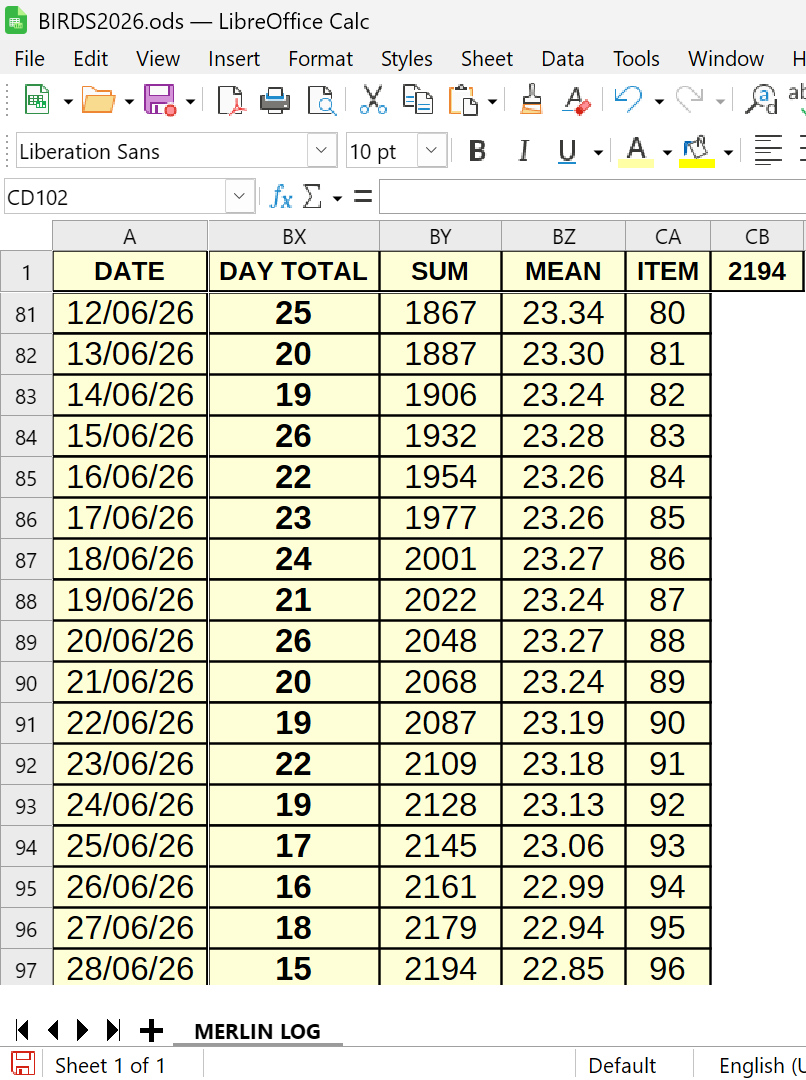Open the Insert menu
The width and height of the screenshot is (806, 1080).
tap(234, 59)
